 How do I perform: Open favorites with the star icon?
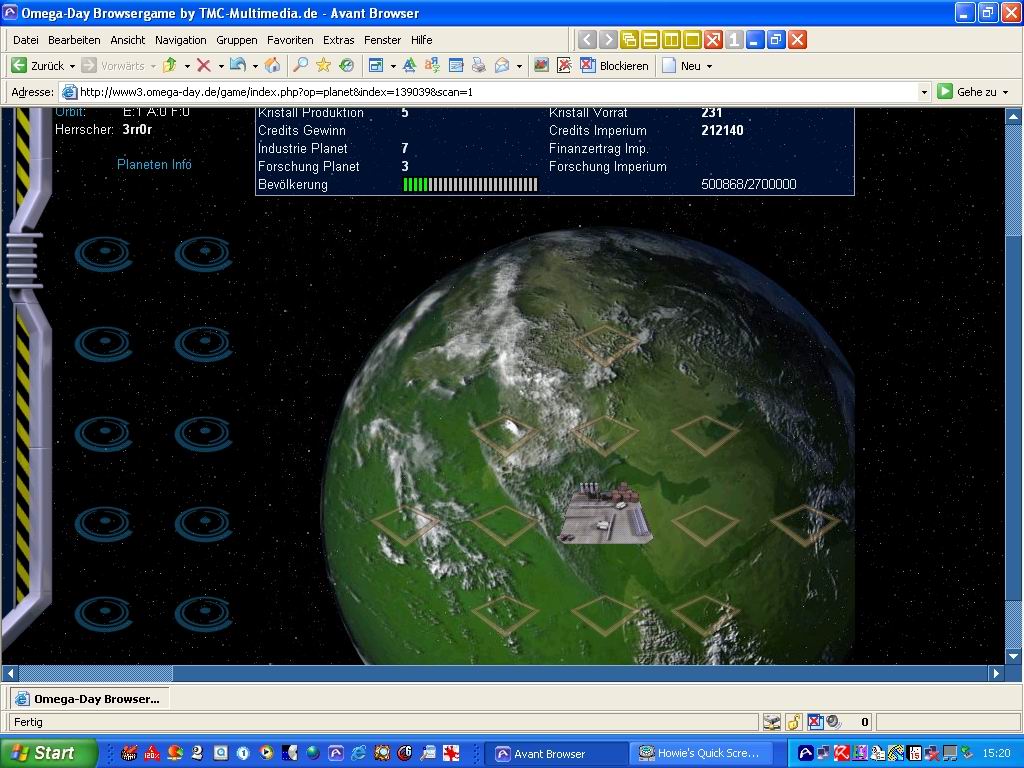click(323, 65)
